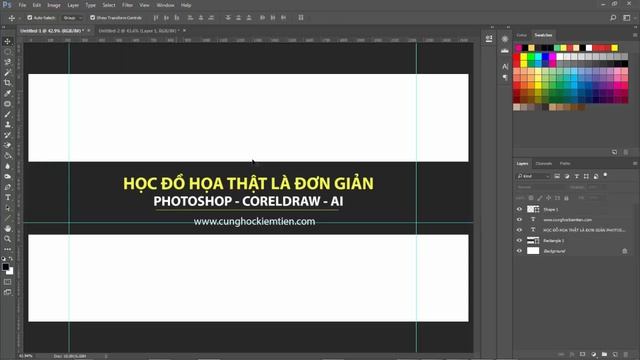Image resolution: width=640 pixels, height=360 pixels.
Task: Open the workspace switcher in options bar
Action: [x=627, y=18]
